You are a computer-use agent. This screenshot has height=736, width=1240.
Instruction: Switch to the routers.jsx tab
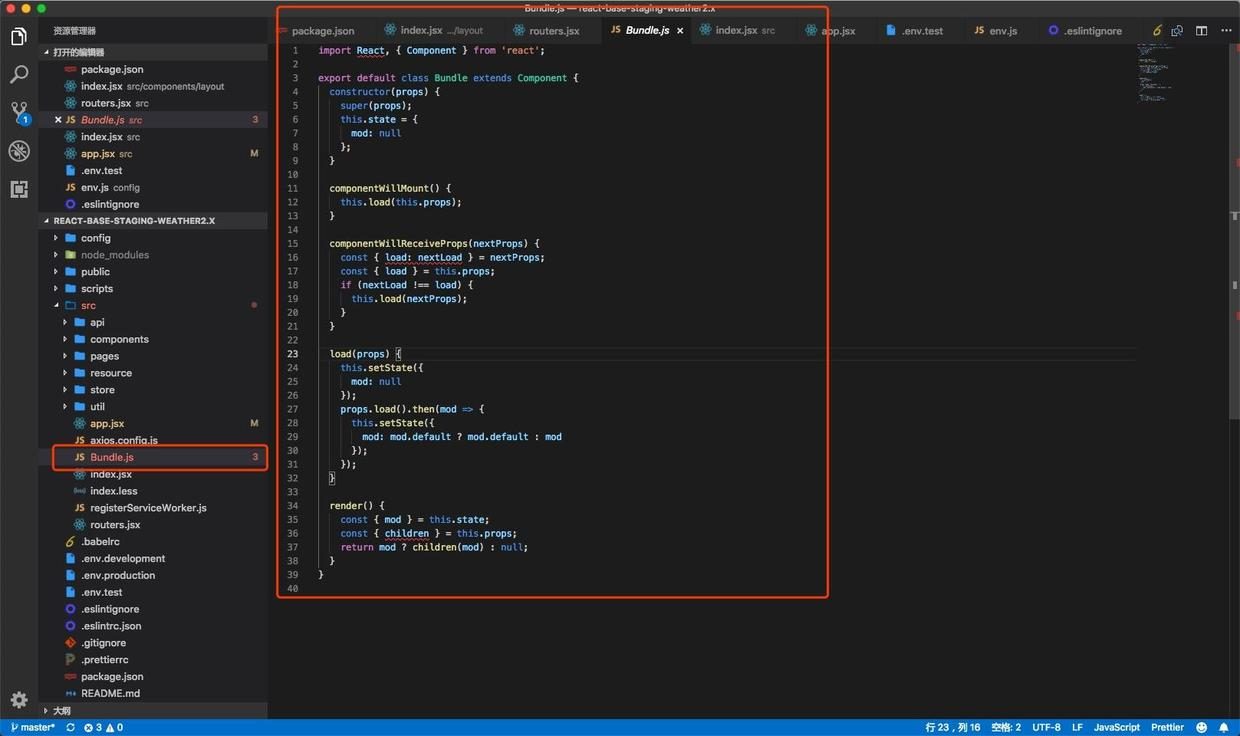(553, 31)
